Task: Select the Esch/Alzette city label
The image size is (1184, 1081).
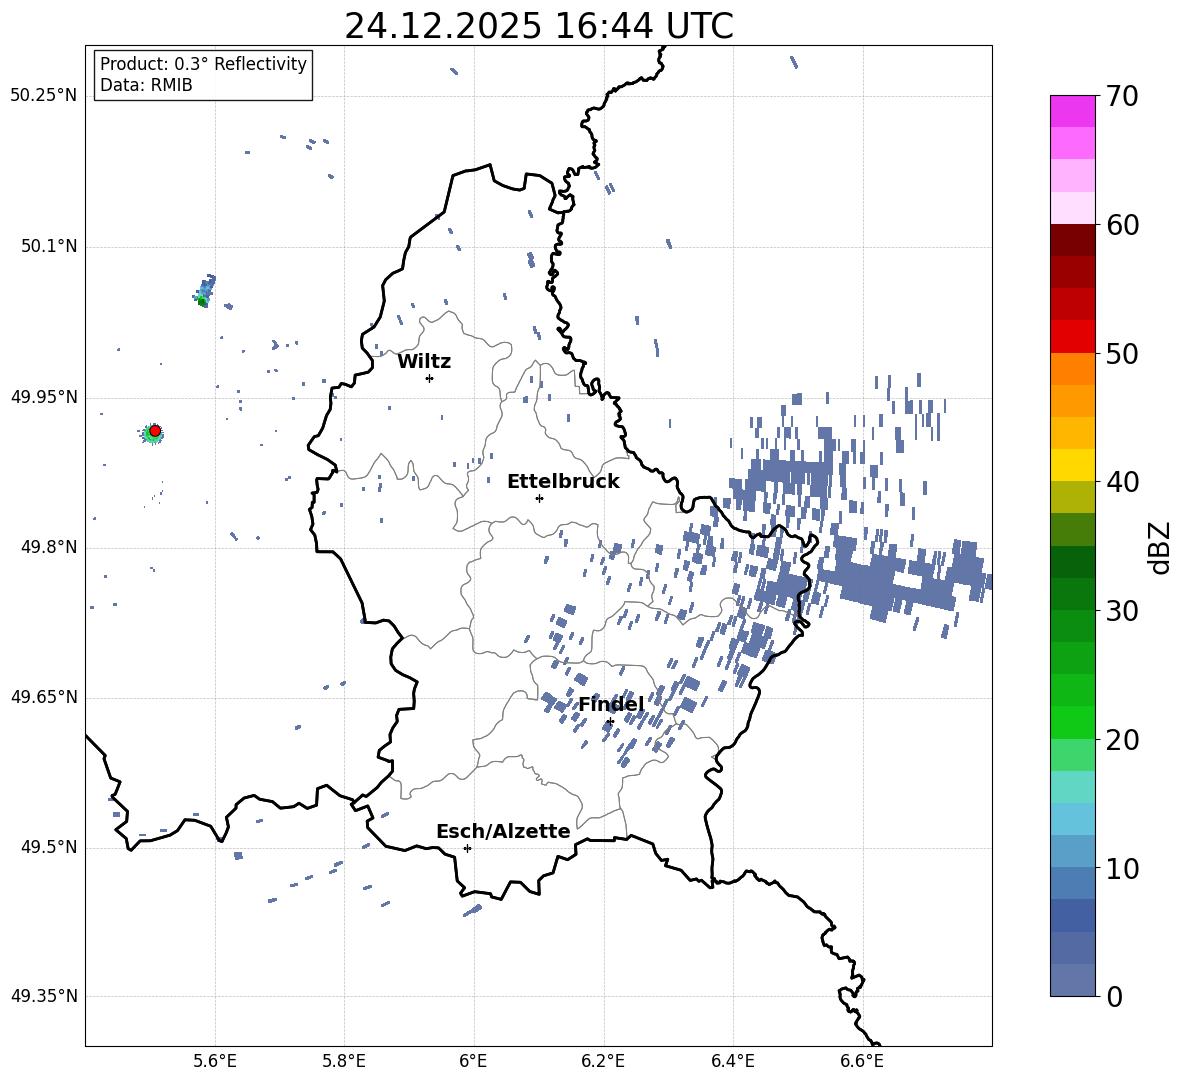Action: tap(503, 831)
